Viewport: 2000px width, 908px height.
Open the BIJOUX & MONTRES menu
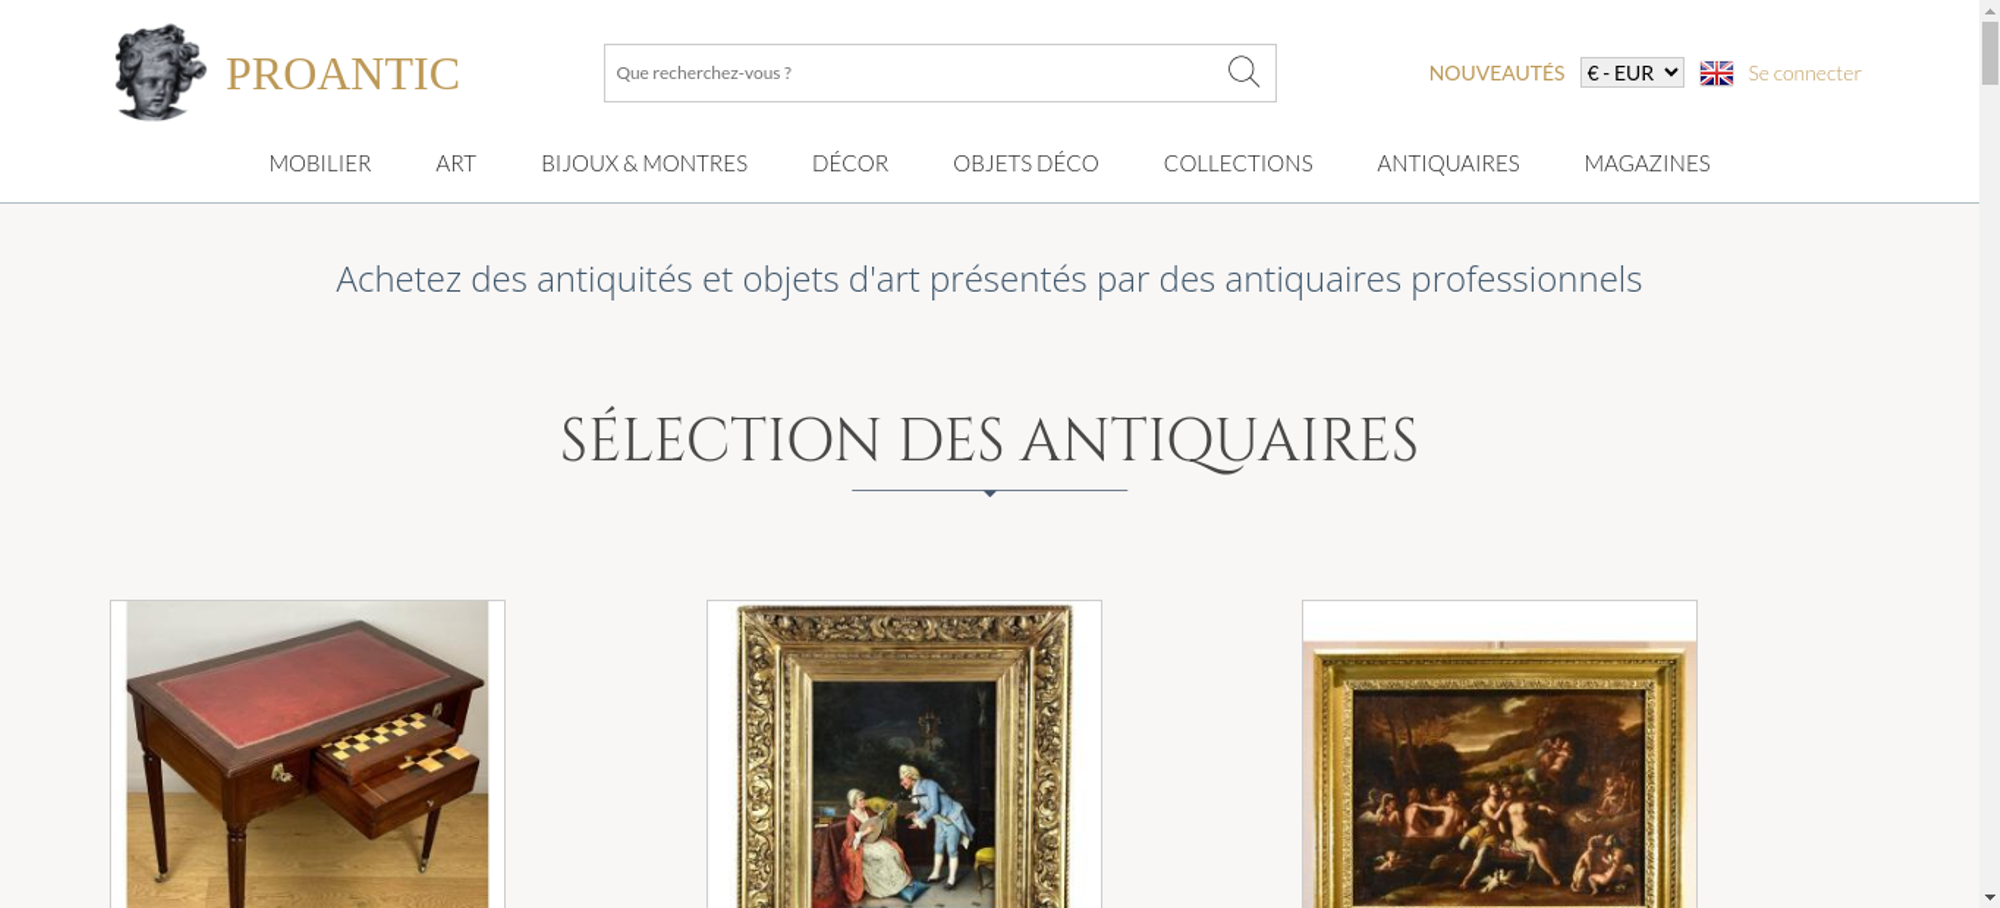644,163
